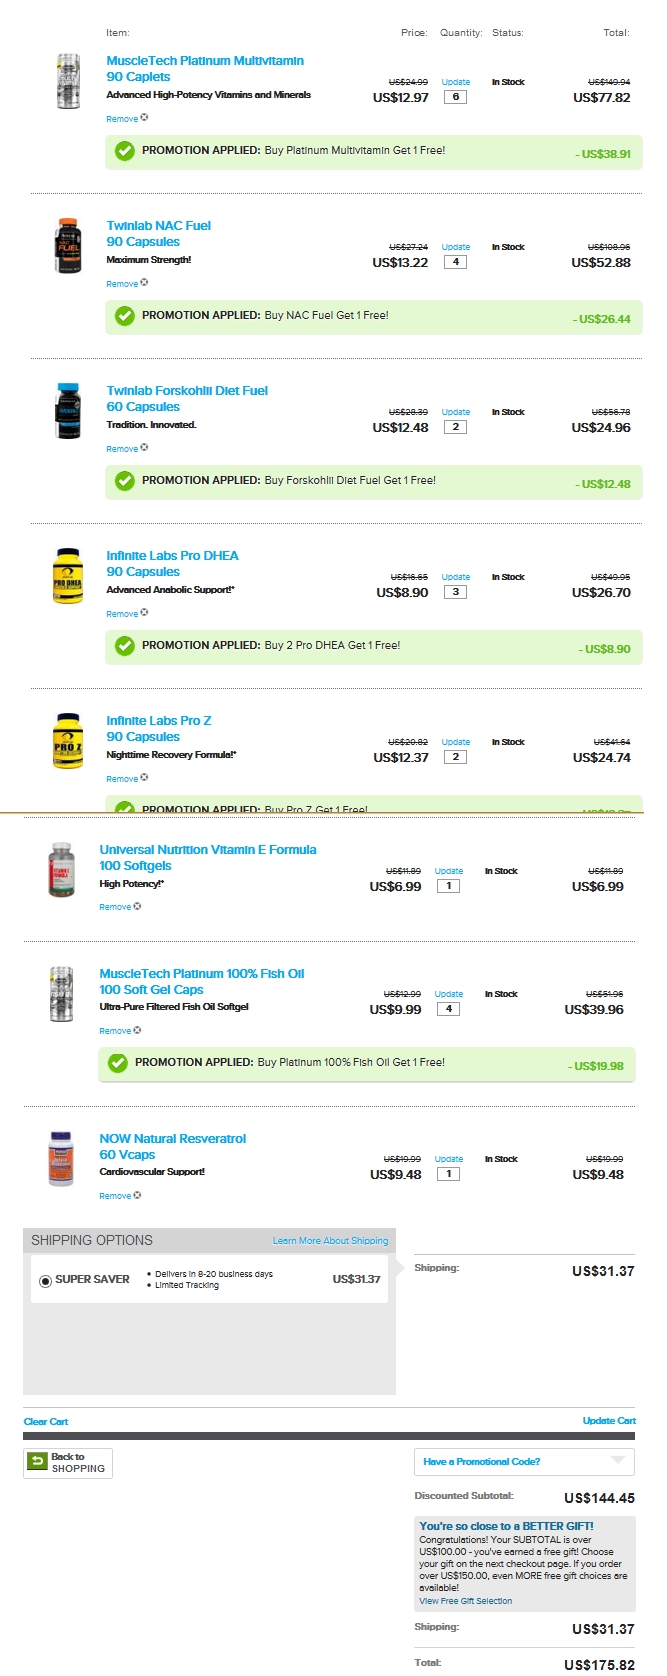Image resolution: width=667 pixels, height=1676 pixels.
Task: Click the NAC Fuel quantity field
Action: click(456, 262)
